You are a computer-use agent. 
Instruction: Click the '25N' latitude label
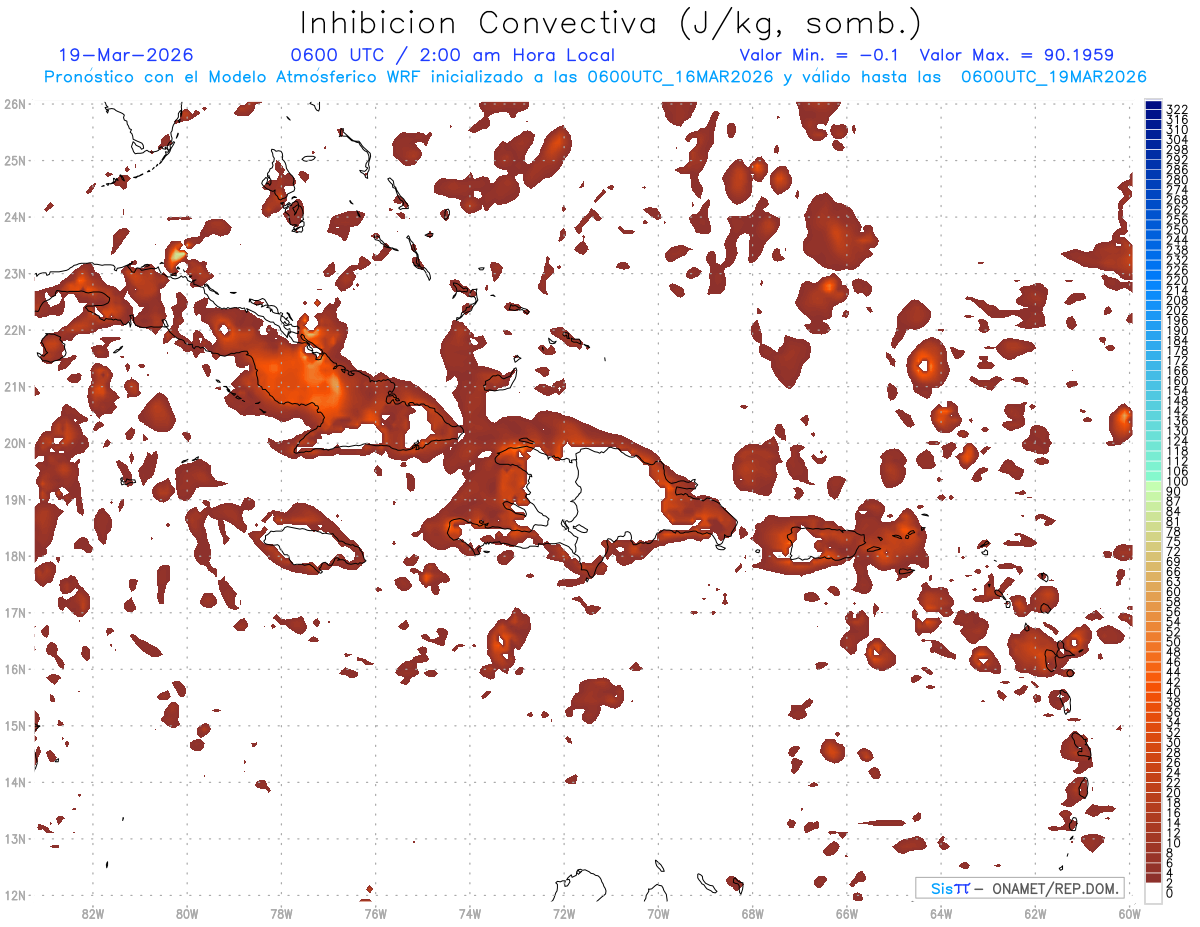click(14, 160)
